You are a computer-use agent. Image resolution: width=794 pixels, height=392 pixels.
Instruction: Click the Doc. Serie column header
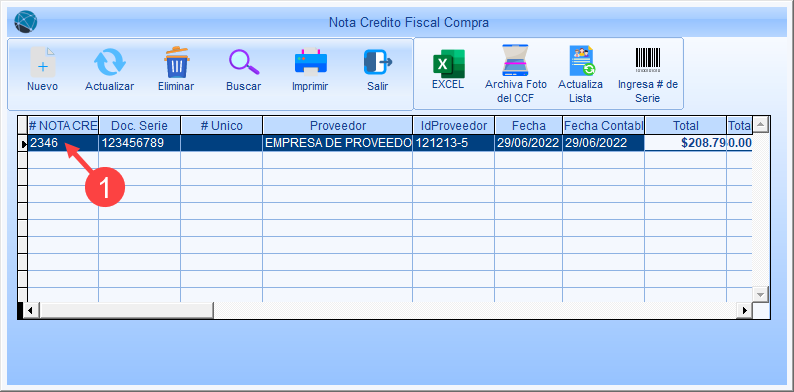[139, 125]
